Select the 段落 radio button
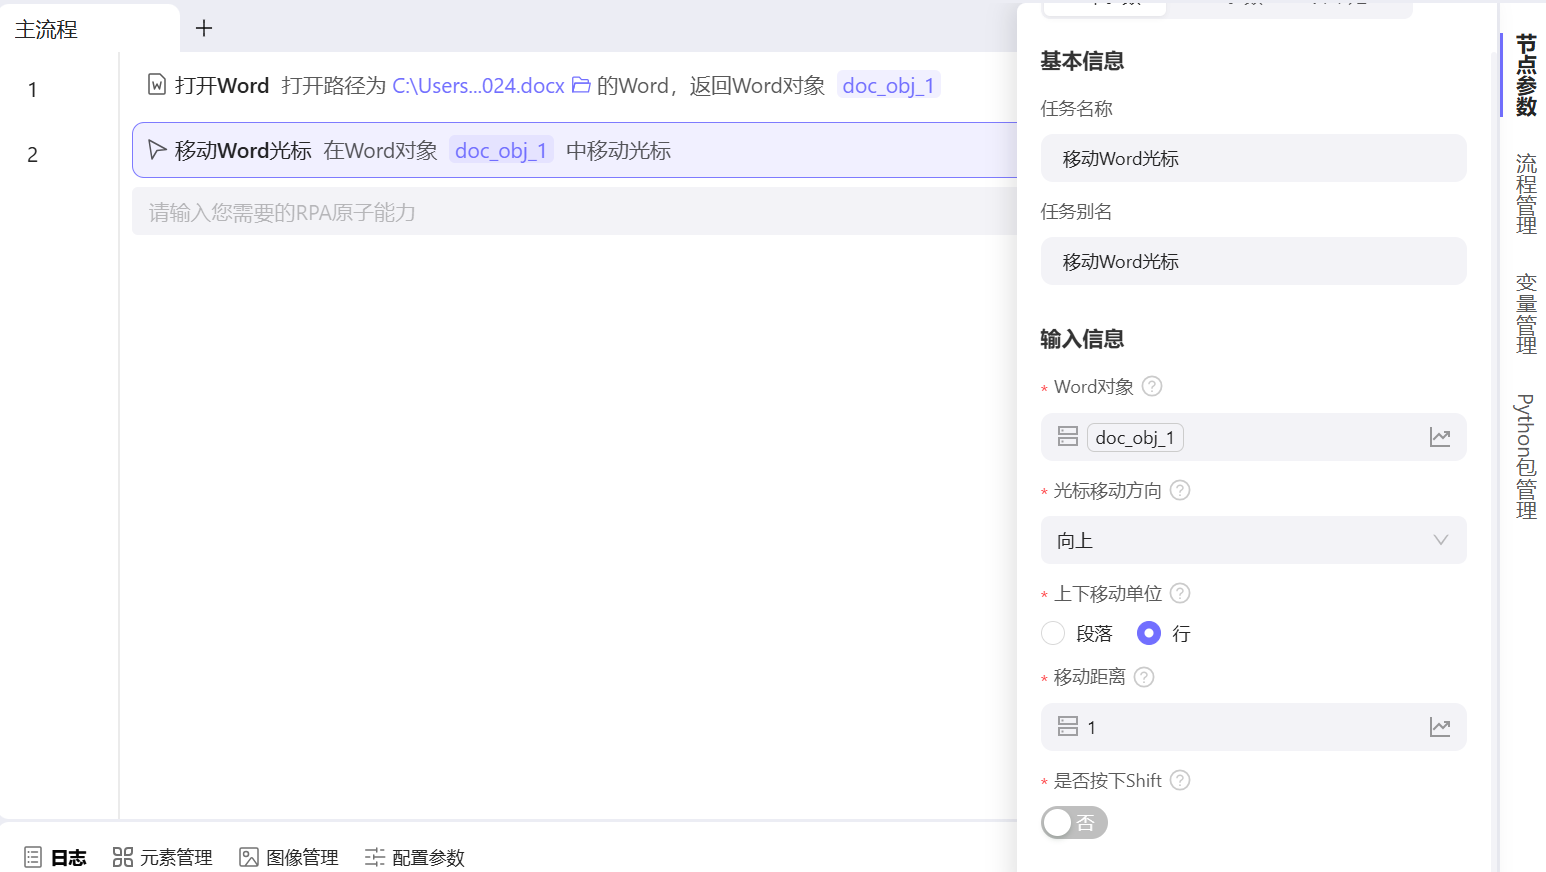 click(x=1052, y=633)
